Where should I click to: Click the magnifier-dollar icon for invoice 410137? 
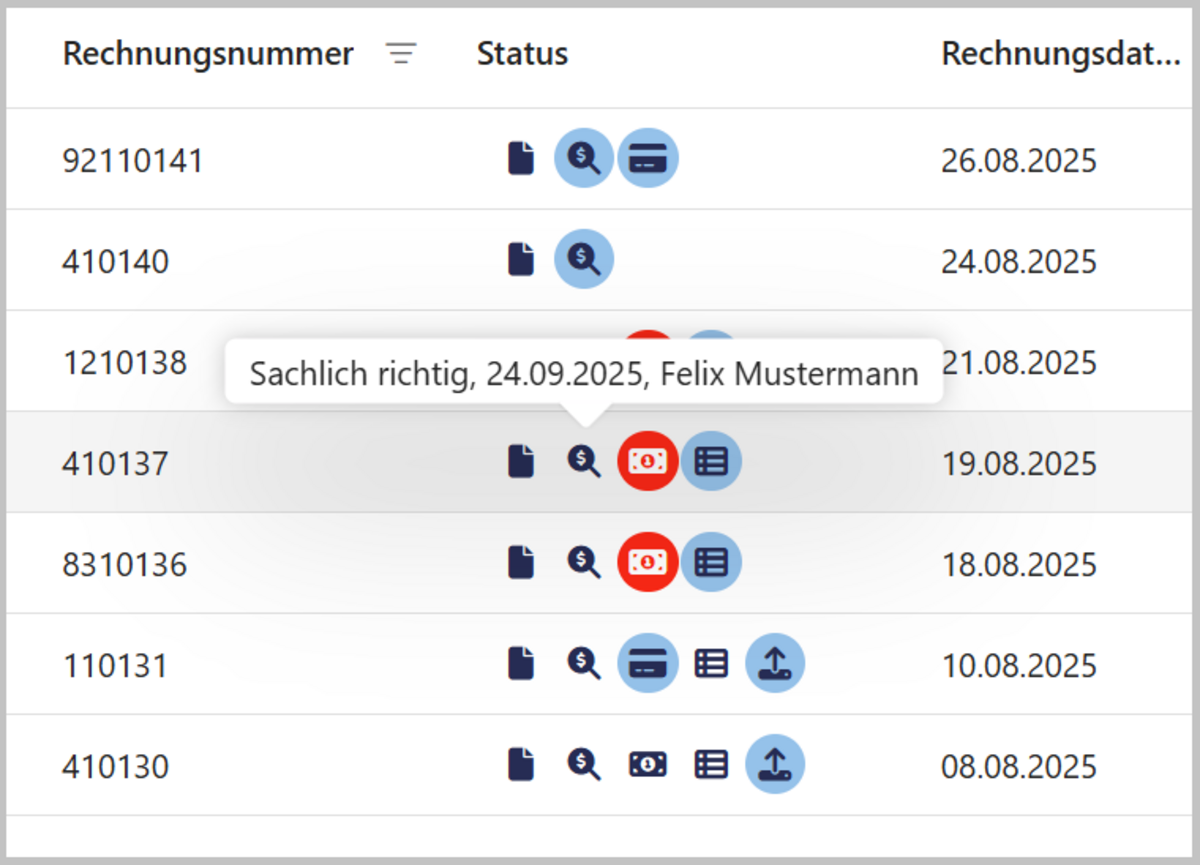pos(584,462)
